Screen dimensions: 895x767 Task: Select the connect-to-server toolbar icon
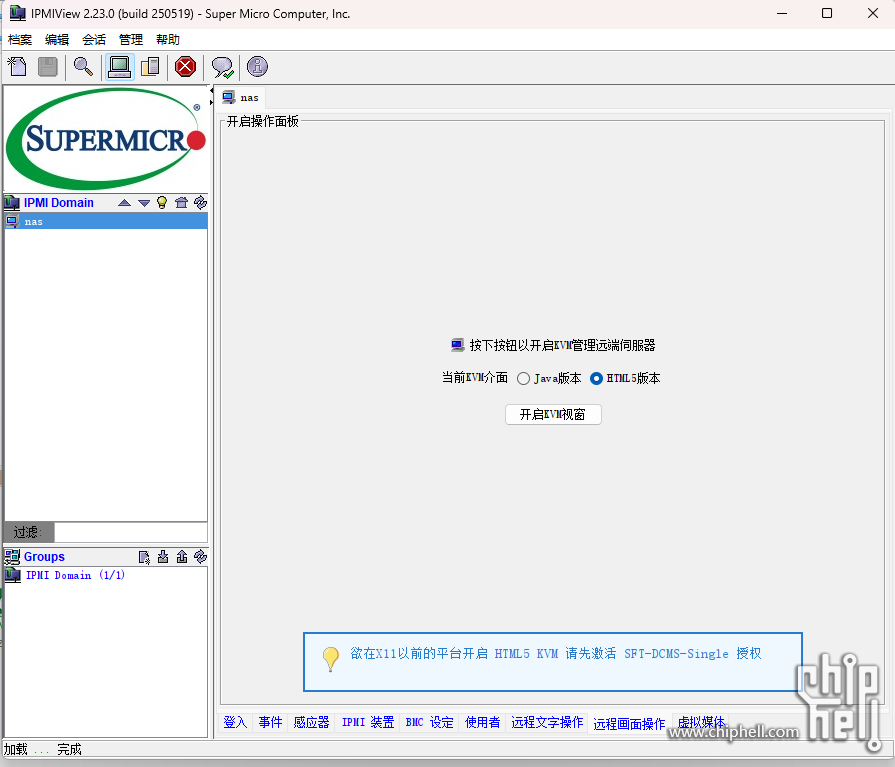119,67
